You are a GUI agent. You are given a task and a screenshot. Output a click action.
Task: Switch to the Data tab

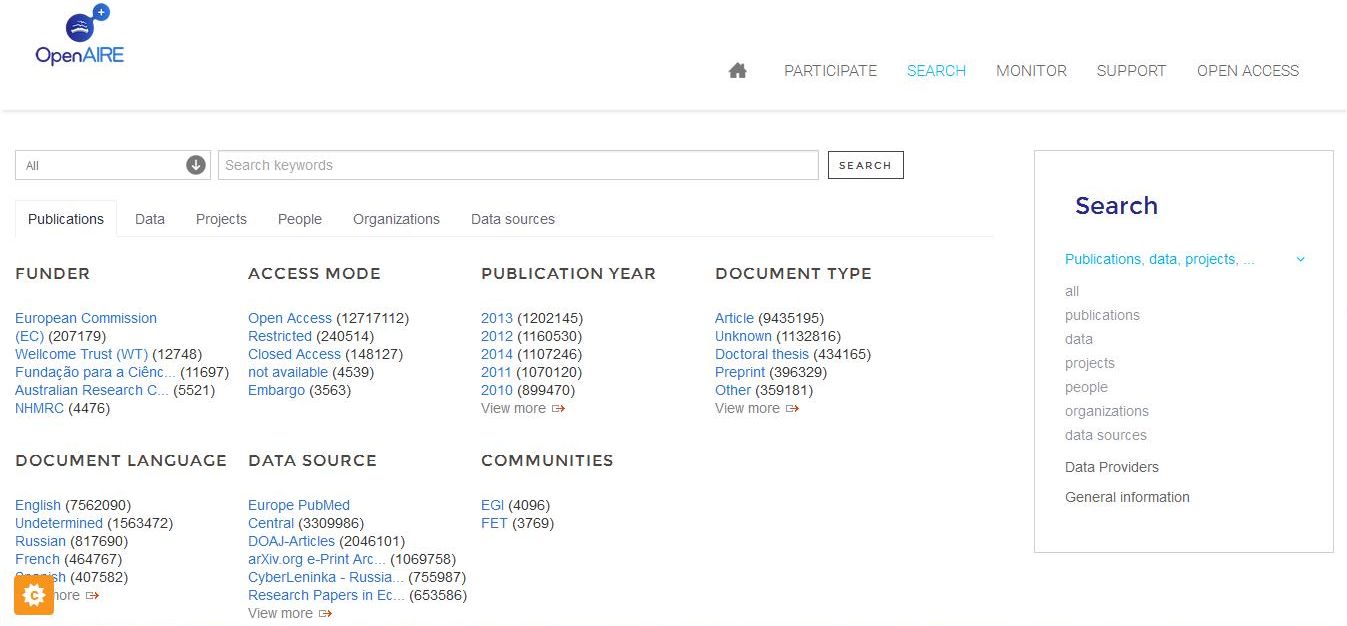coord(150,219)
